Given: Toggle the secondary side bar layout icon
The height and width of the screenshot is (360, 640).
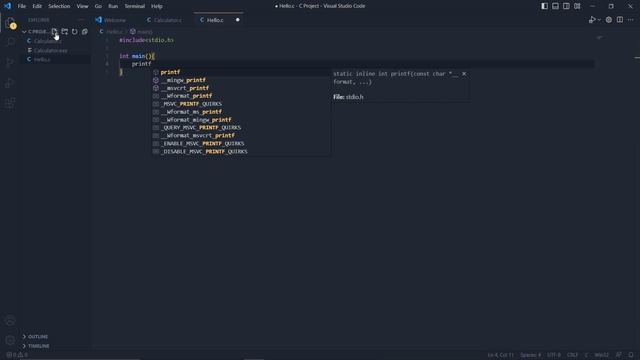Looking at the screenshot, I should tap(566, 6).
